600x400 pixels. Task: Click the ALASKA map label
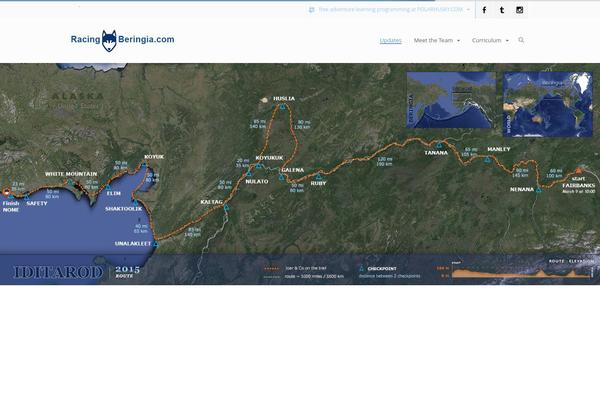pos(78,96)
